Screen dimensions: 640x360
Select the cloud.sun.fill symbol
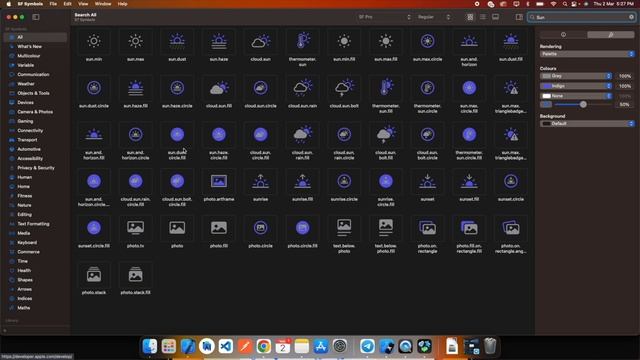coord(219,88)
